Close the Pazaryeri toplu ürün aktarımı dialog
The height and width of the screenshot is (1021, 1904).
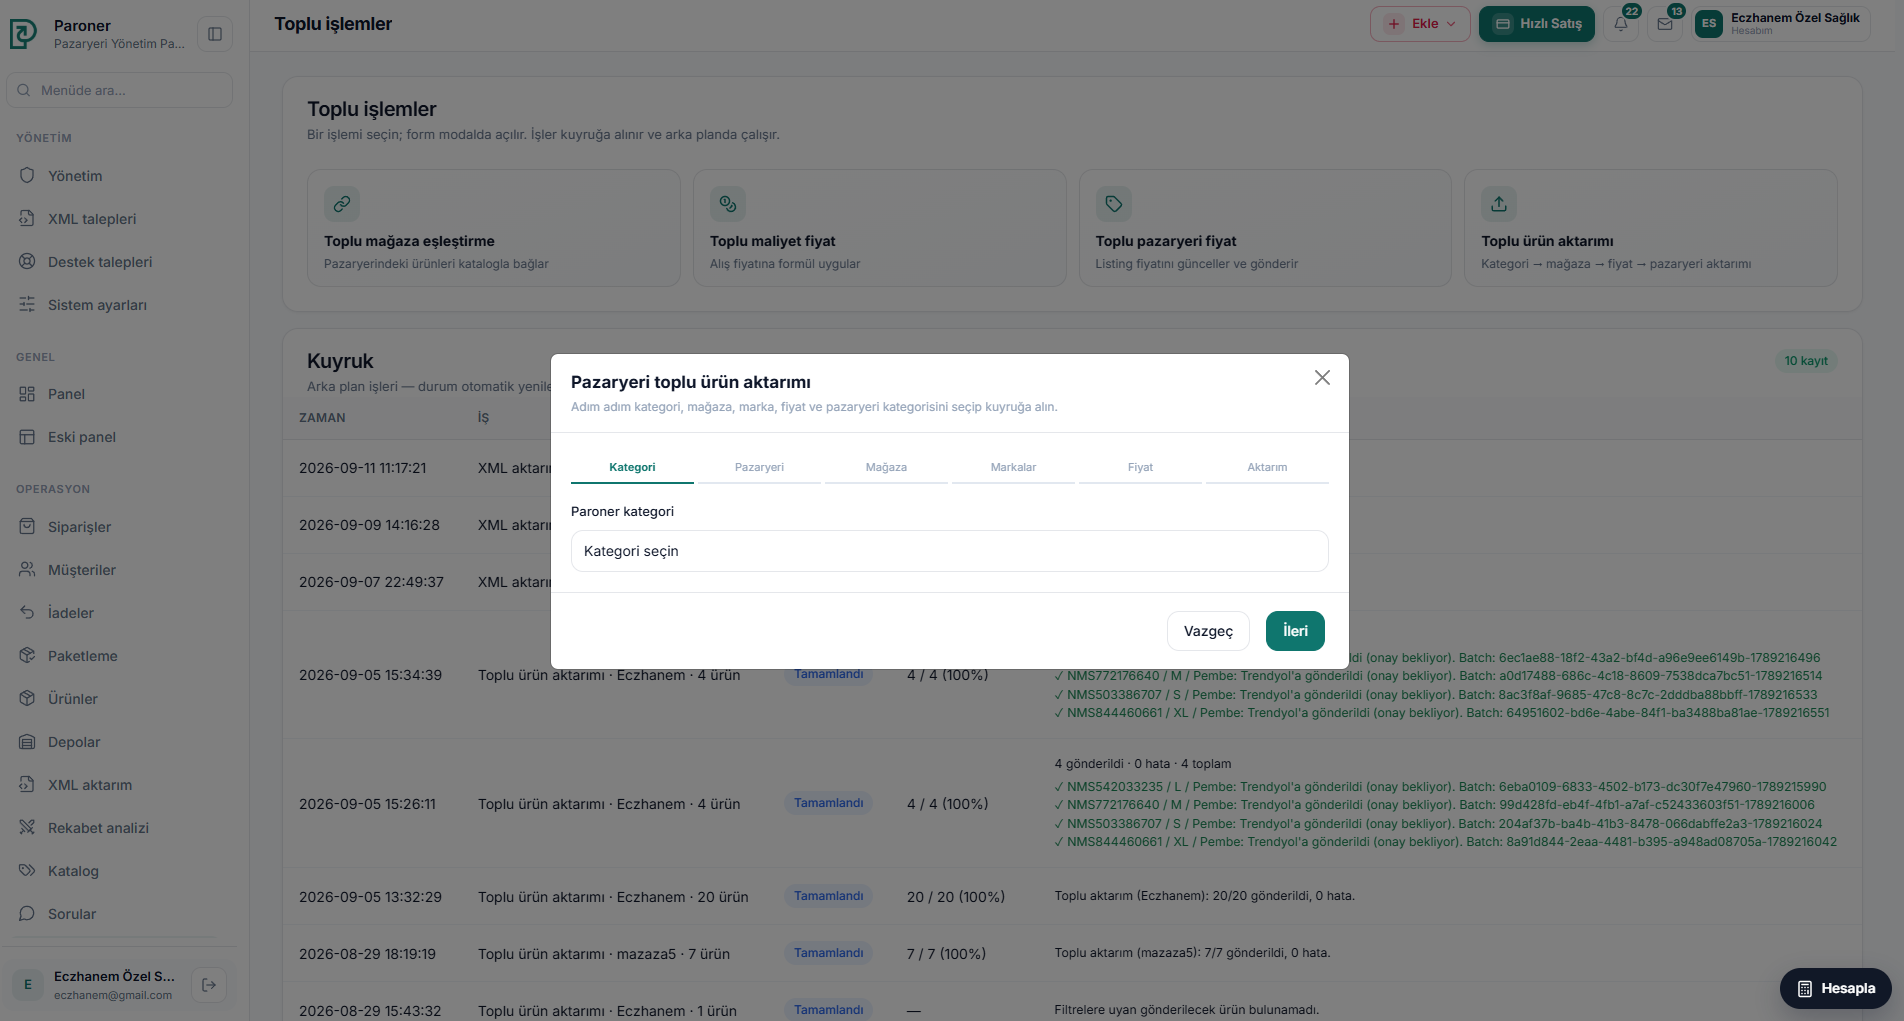[x=1322, y=378]
